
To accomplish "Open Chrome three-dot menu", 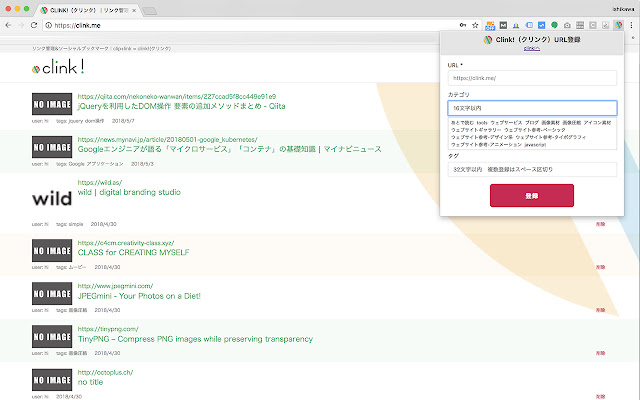I will click(x=631, y=25).
